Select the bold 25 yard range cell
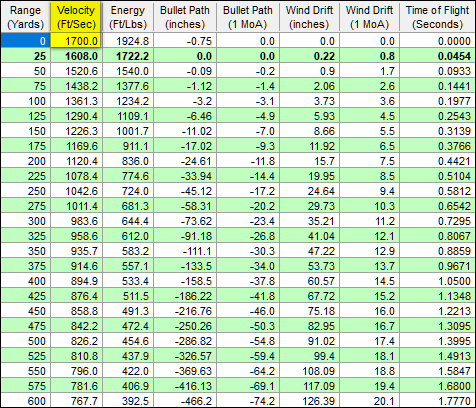The height and width of the screenshot is (408, 476). (25, 56)
